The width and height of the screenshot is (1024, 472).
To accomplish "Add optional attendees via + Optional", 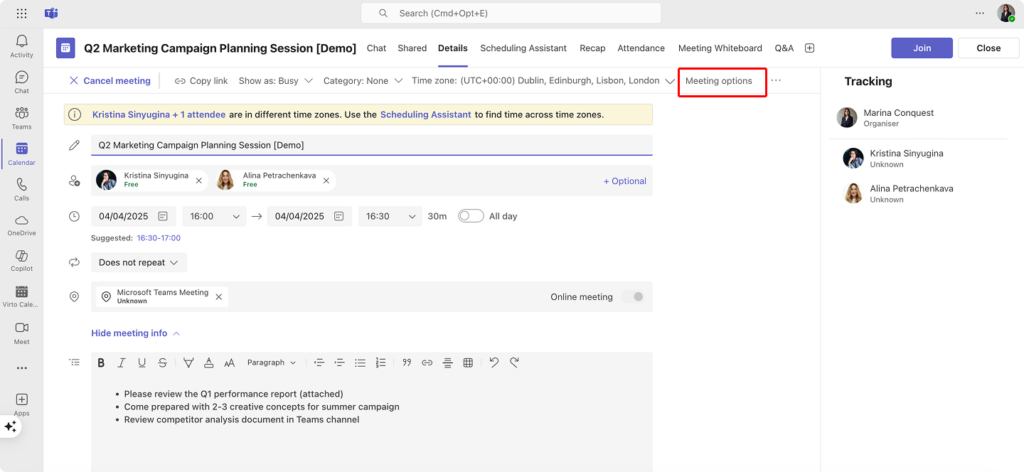I will 624,181.
